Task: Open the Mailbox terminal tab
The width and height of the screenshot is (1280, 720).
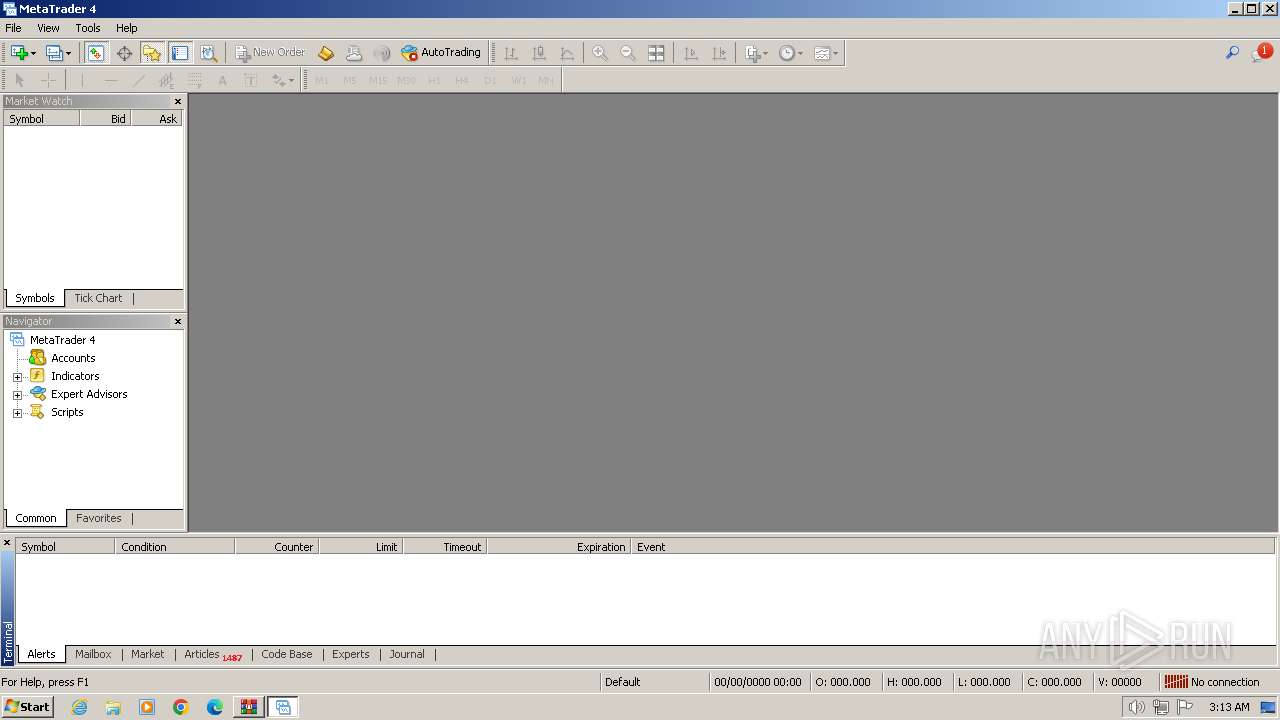Action: pos(93,654)
